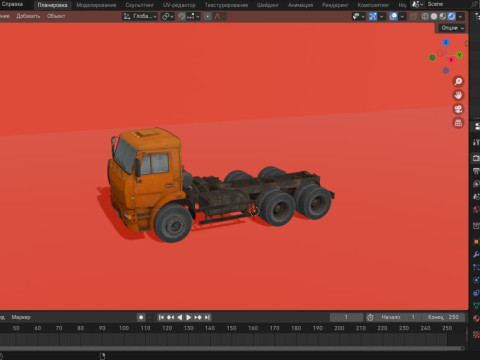
Task: Click the zoom view magnifier icon
Action: point(458,81)
